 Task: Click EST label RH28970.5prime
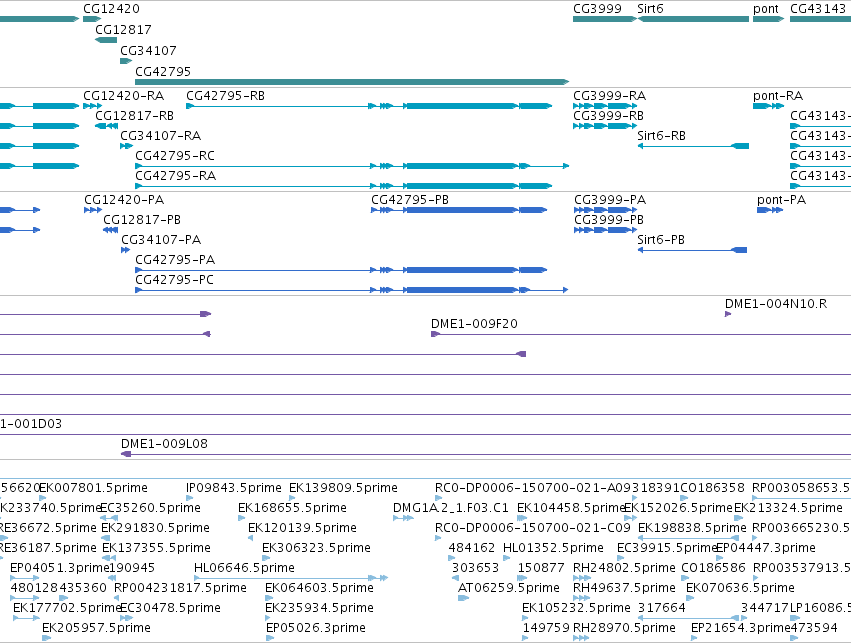[624, 628]
